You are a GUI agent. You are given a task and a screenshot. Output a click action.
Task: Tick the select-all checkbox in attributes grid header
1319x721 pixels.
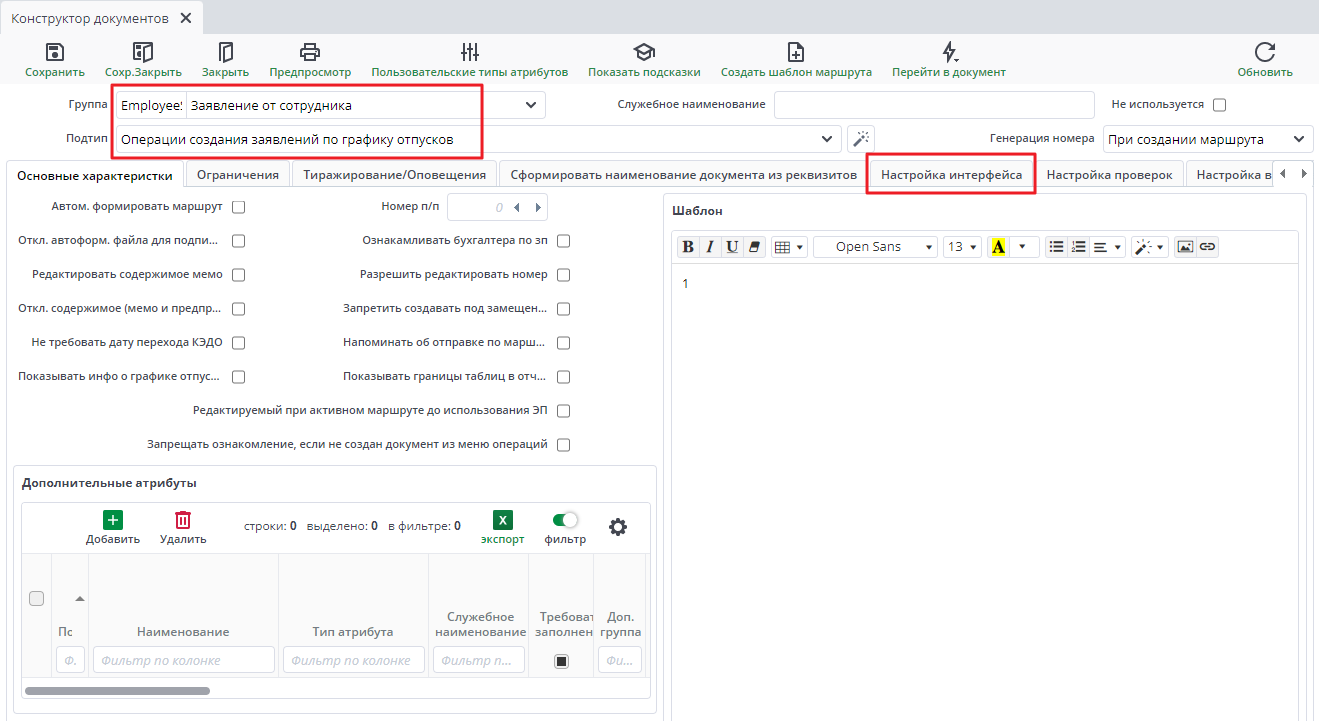[36, 598]
